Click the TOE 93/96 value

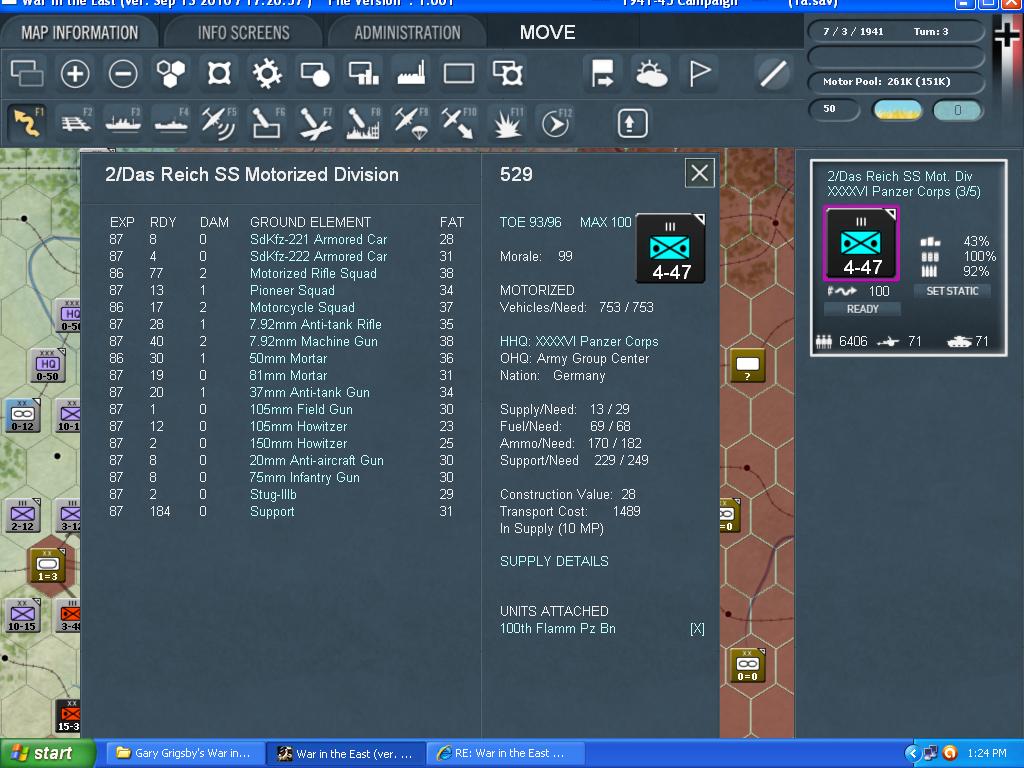tap(530, 222)
